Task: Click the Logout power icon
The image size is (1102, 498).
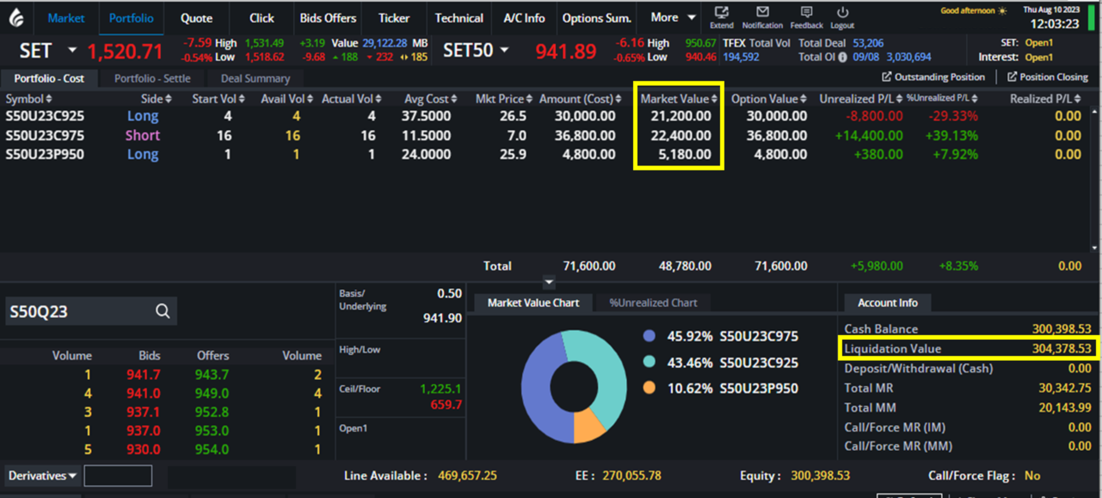Action: (x=842, y=12)
